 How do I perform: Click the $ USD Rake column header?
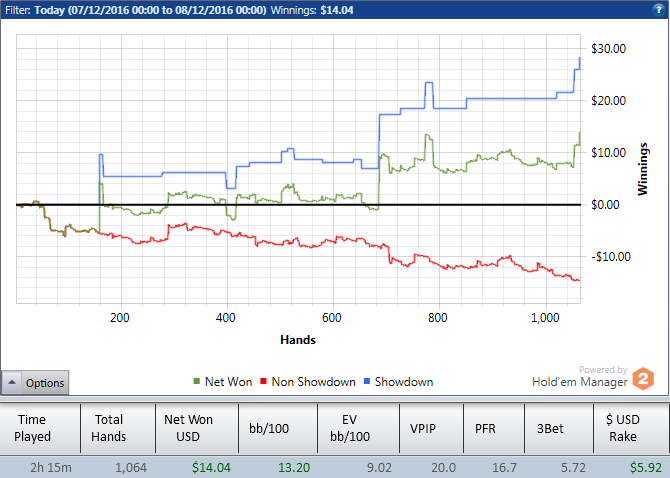pyautogui.click(x=632, y=428)
